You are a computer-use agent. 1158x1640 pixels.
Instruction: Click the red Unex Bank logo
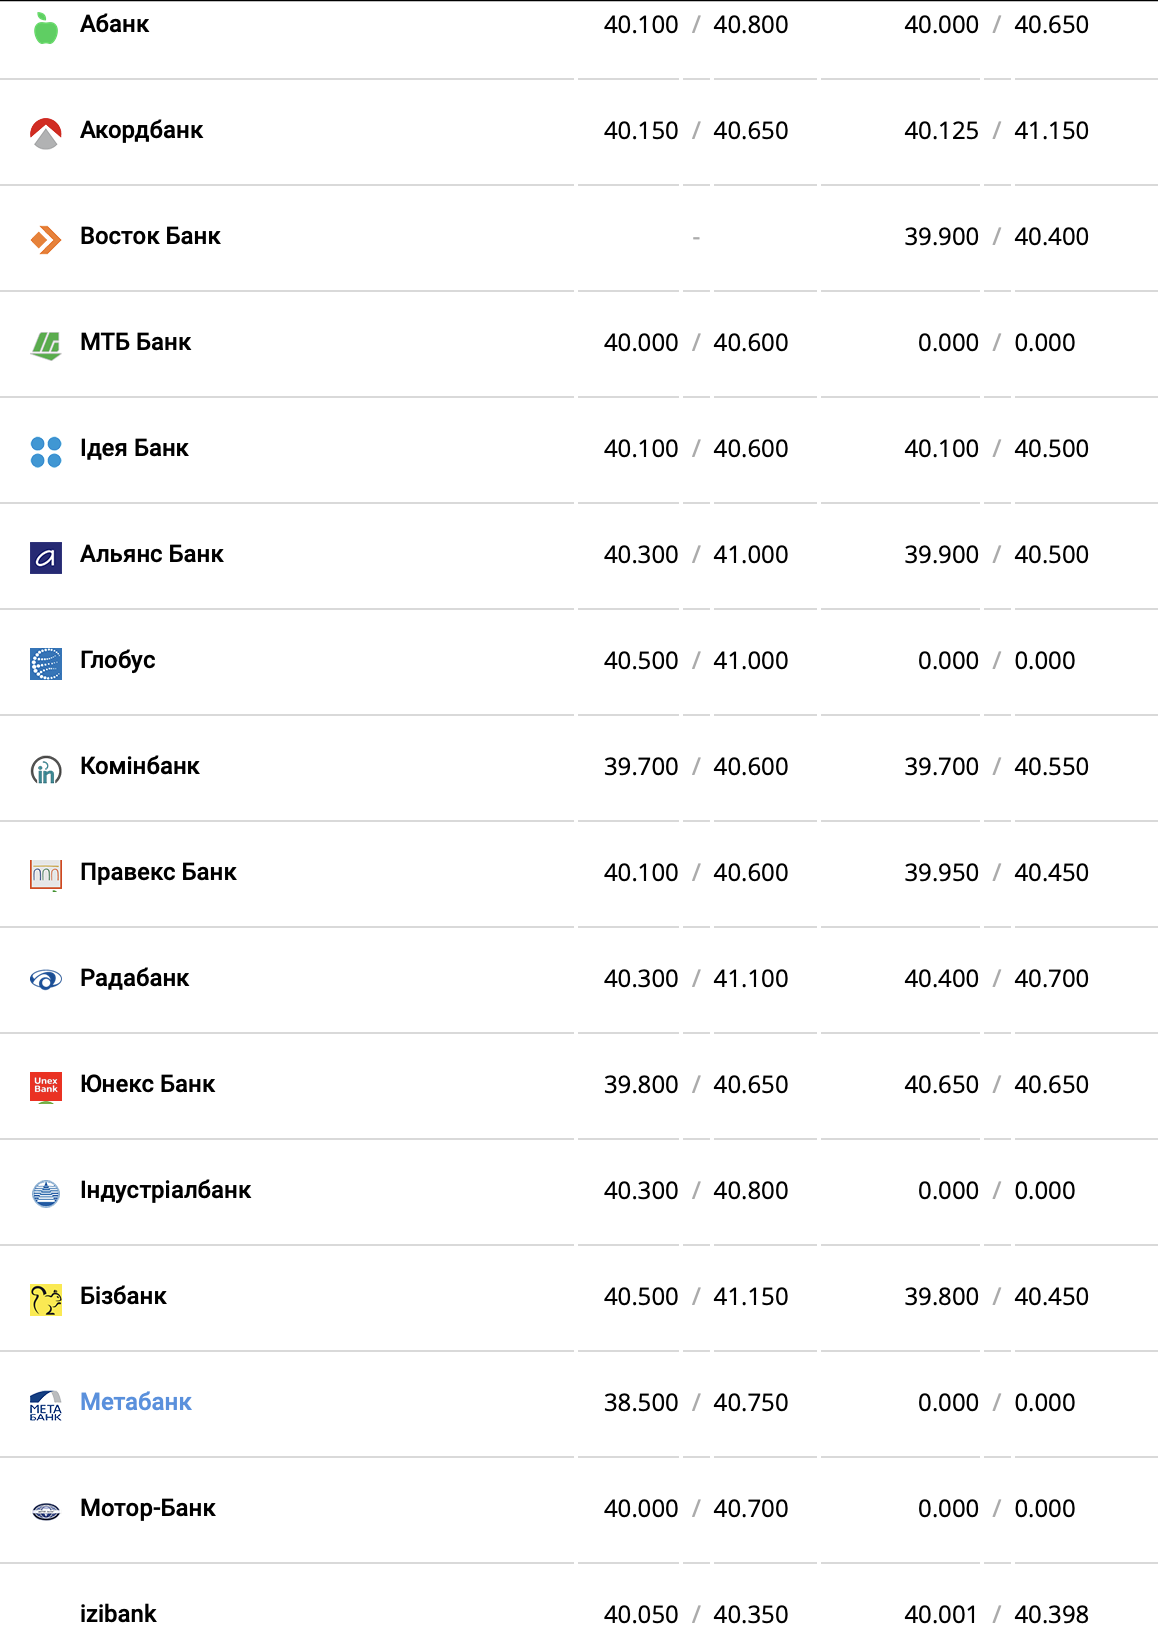coord(46,1087)
